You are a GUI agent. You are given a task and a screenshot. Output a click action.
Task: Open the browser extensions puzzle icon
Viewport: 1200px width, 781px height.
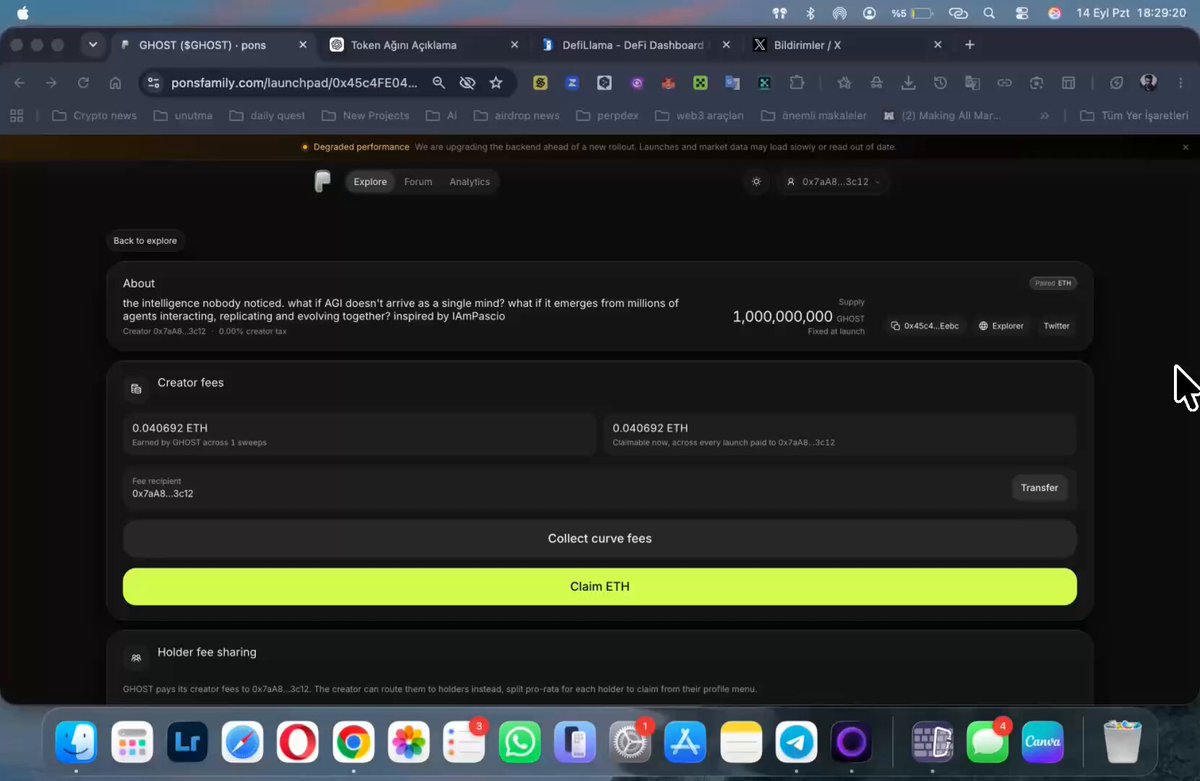click(x=797, y=83)
